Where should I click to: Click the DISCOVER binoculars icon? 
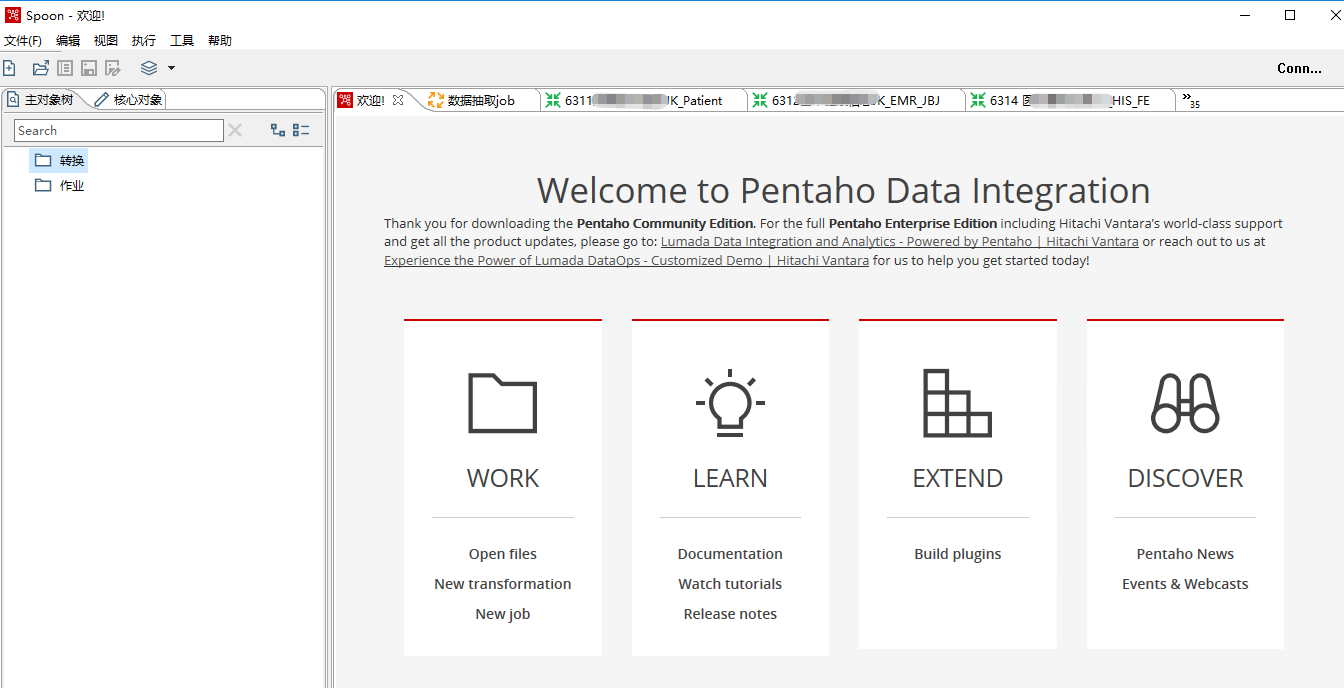(x=1185, y=403)
